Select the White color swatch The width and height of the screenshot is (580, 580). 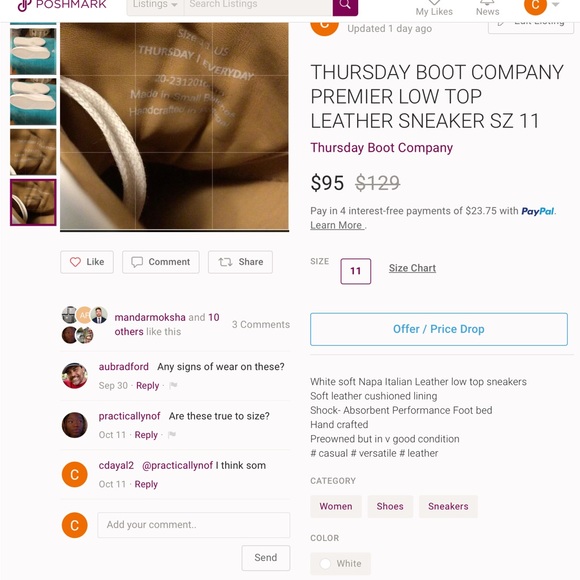pos(340,563)
